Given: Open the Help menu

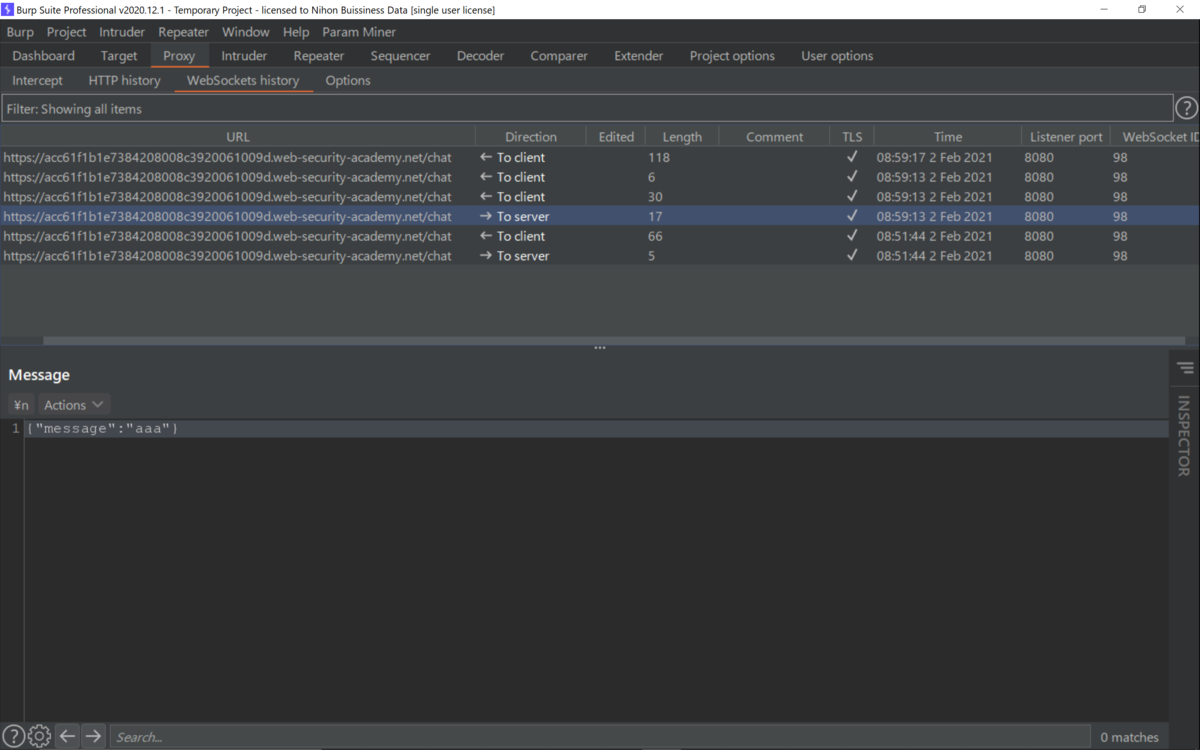Looking at the screenshot, I should click(x=296, y=32).
